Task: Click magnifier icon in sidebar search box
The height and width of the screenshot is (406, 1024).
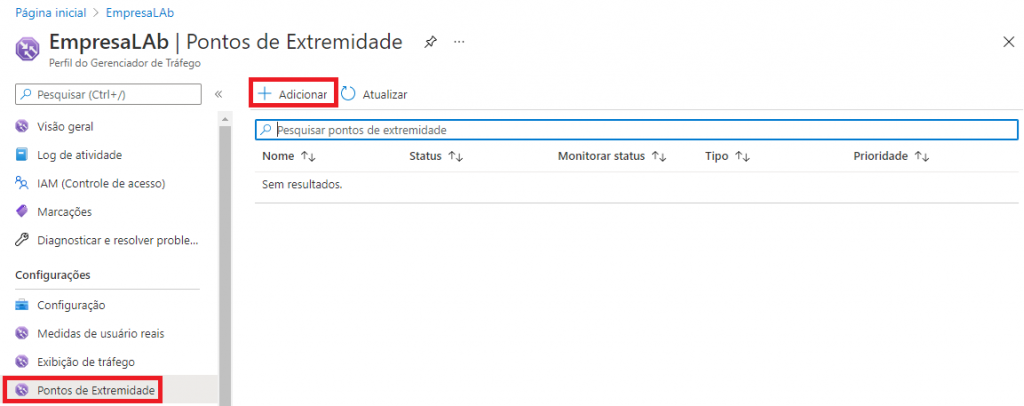Action: 26,94
